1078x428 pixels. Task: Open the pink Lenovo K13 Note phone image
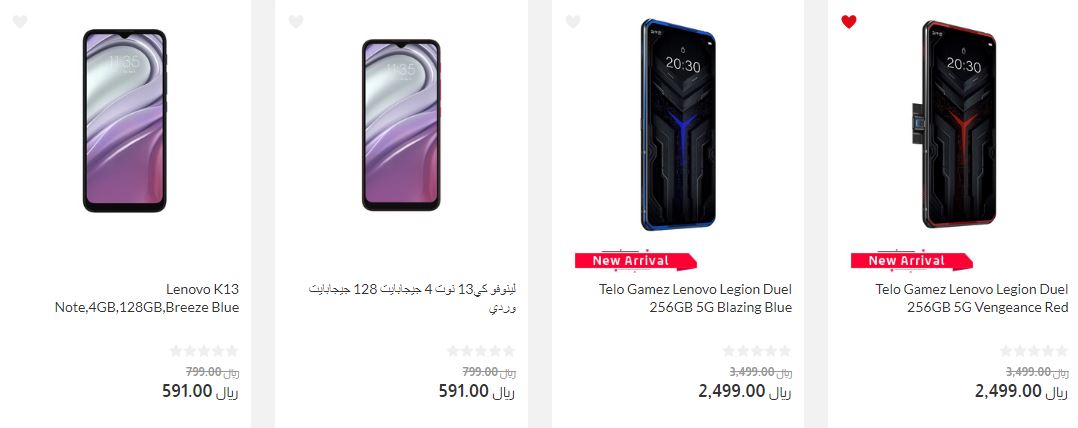coord(401,125)
